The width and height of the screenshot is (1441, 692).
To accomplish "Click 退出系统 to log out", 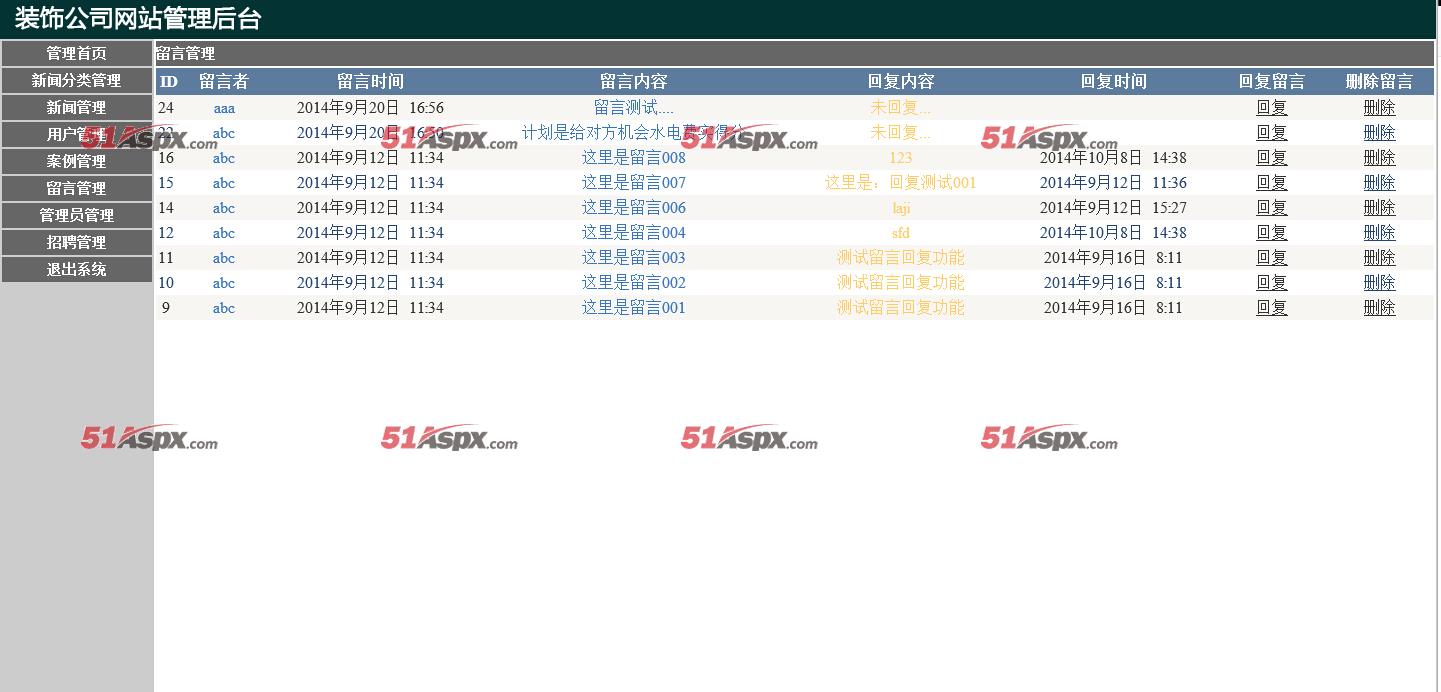I will pyautogui.click(x=77, y=269).
